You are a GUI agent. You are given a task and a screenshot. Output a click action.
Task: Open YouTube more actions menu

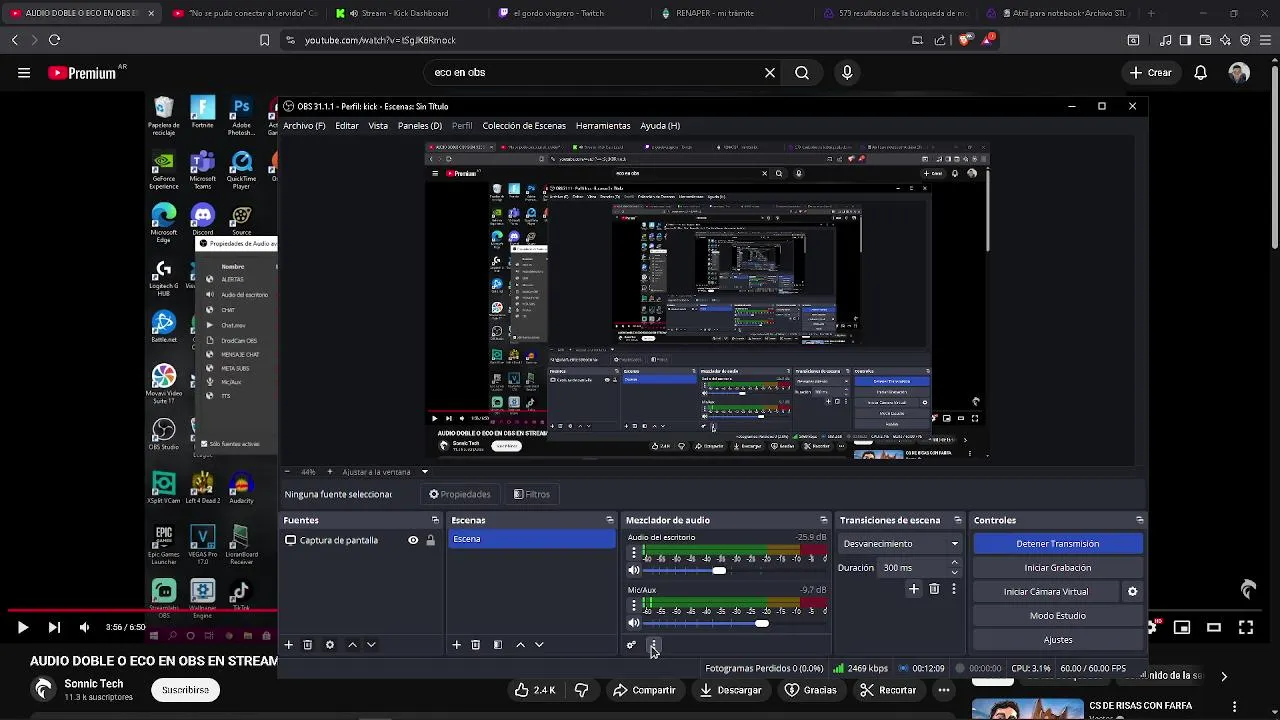(944, 690)
